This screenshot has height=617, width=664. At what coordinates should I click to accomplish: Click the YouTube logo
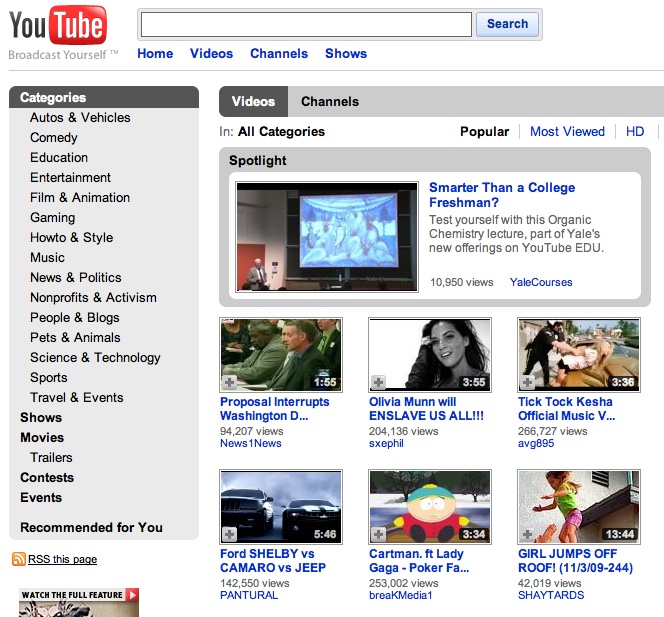point(58,25)
